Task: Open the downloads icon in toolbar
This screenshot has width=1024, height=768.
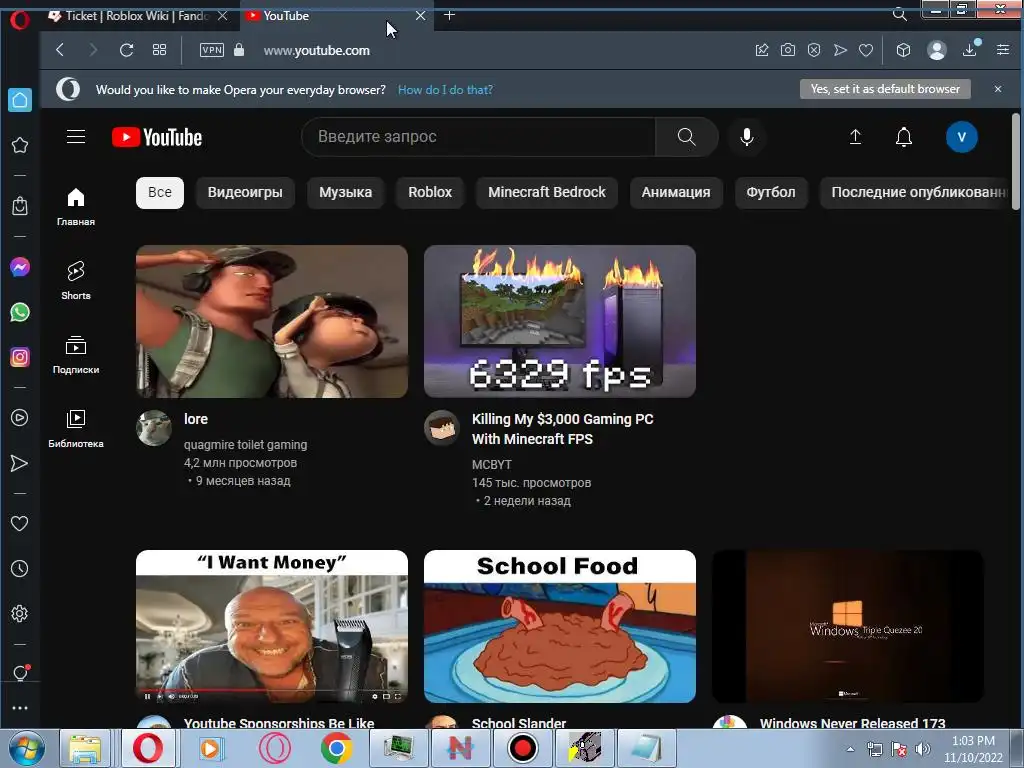Action: tap(970, 50)
